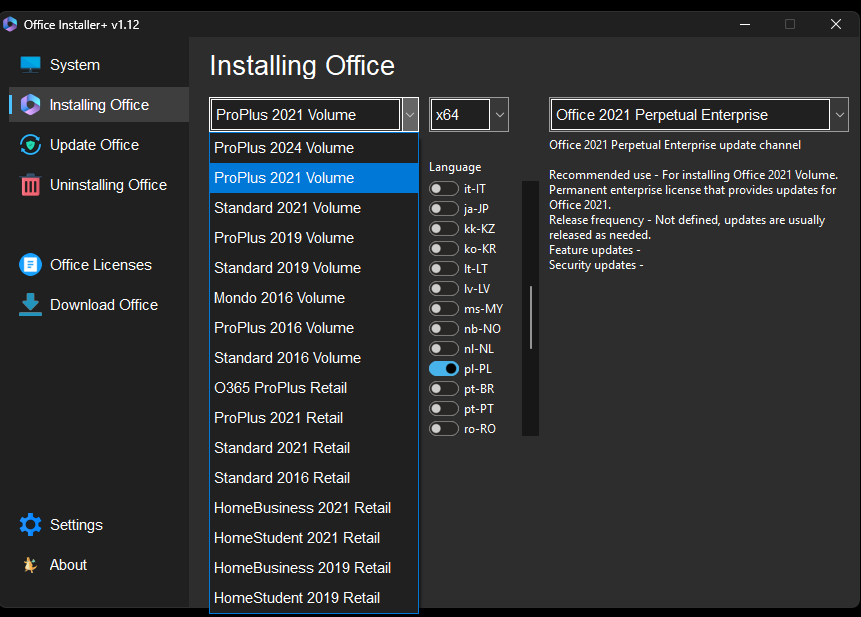Image resolution: width=861 pixels, height=617 pixels.
Task: Open the Settings page label
Action: pyautogui.click(x=76, y=525)
